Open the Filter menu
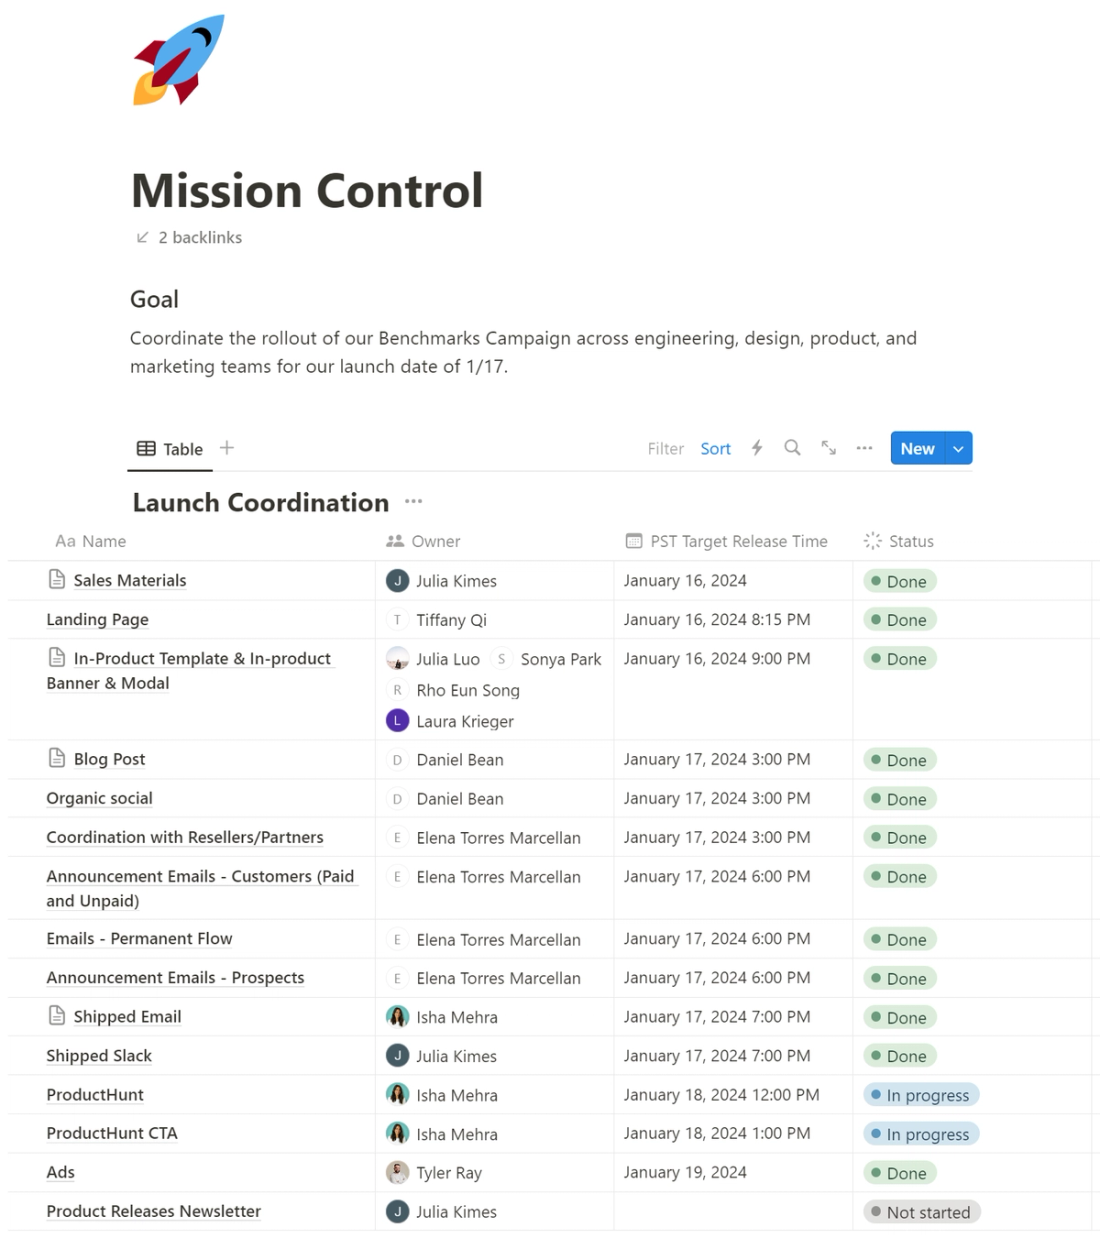 pyautogui.click(x=665, y=448)
